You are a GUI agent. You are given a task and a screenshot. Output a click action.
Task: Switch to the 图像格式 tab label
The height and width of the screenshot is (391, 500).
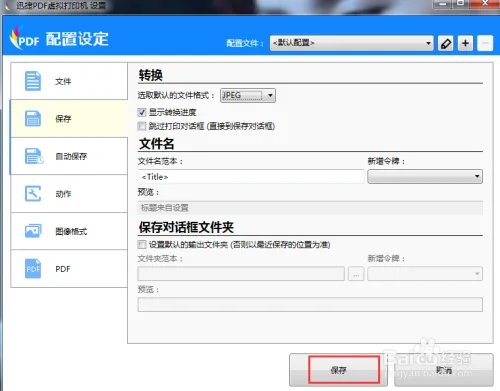click(x=71, y=231)
